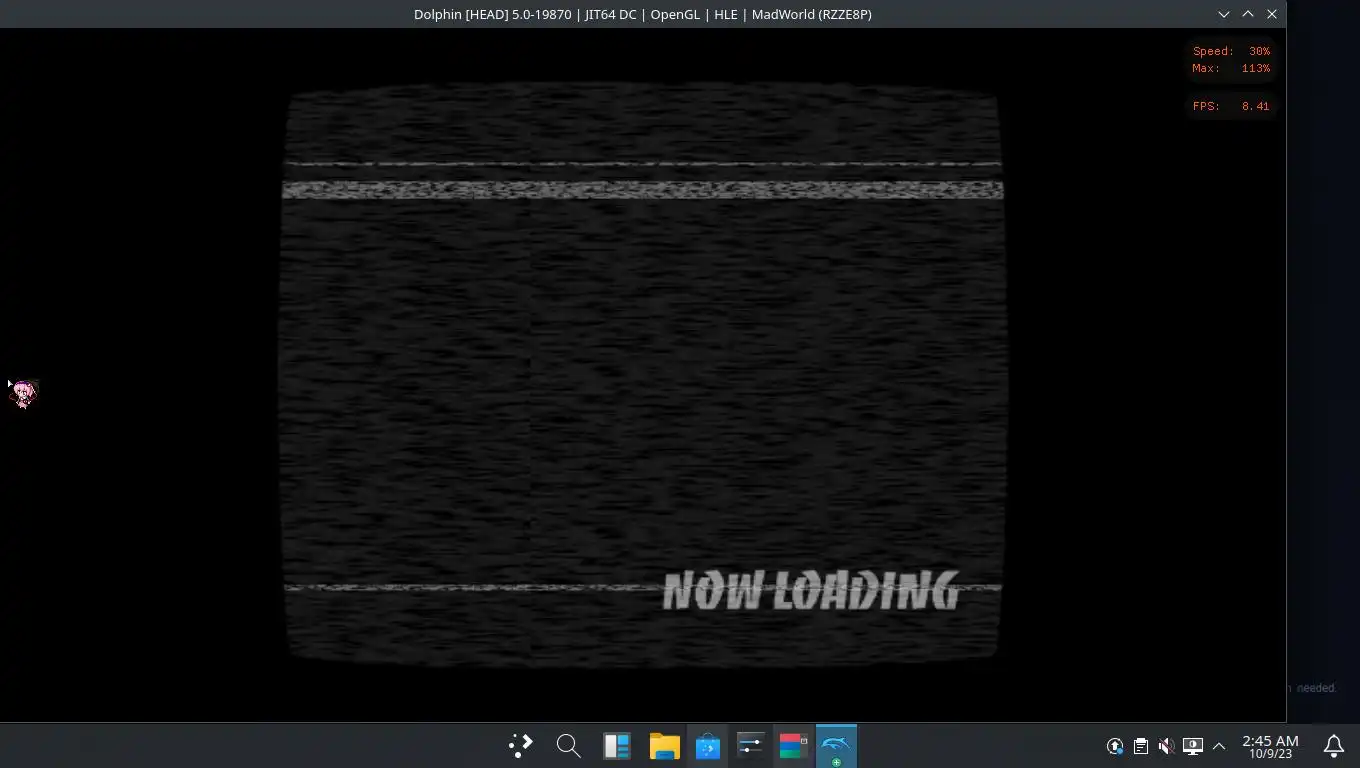Click the Max 113% overlay text
Screen dimensions: 1360x768
(x=1231, y=69)
